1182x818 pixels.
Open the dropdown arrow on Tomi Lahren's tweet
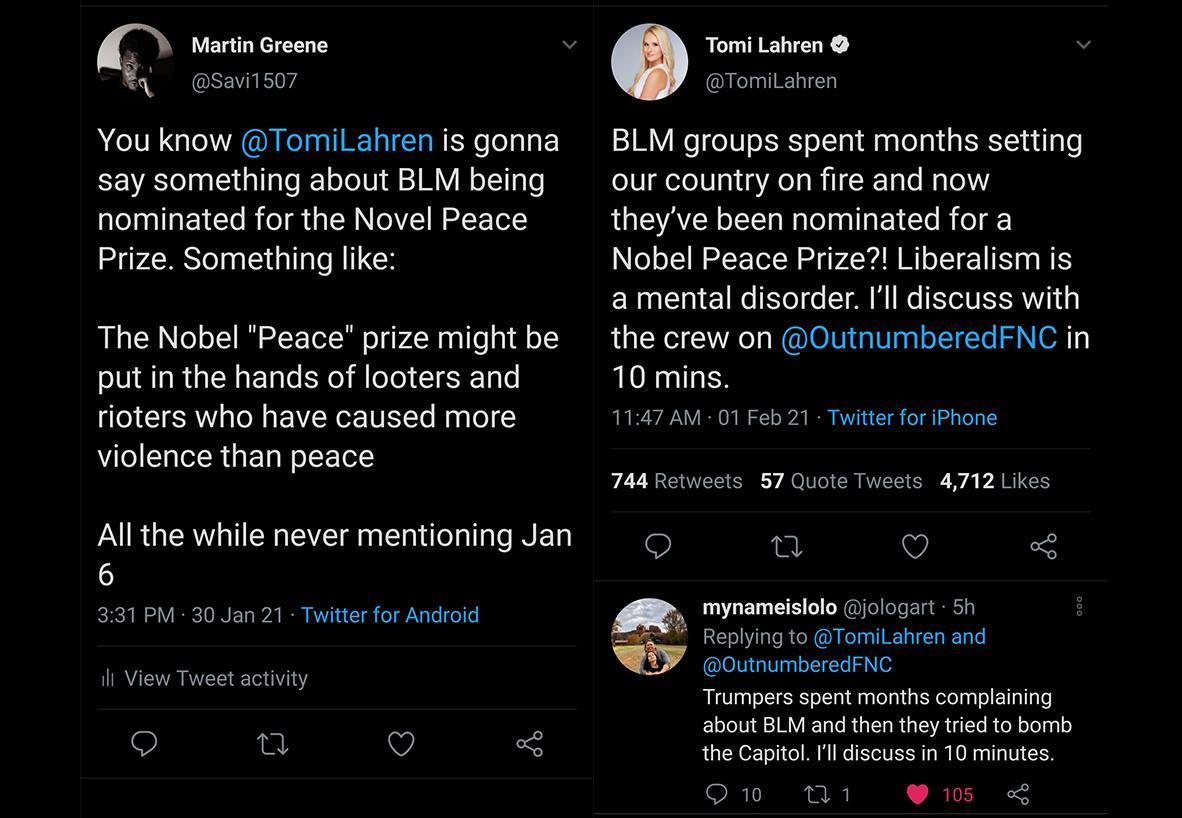click(1083, 44)
